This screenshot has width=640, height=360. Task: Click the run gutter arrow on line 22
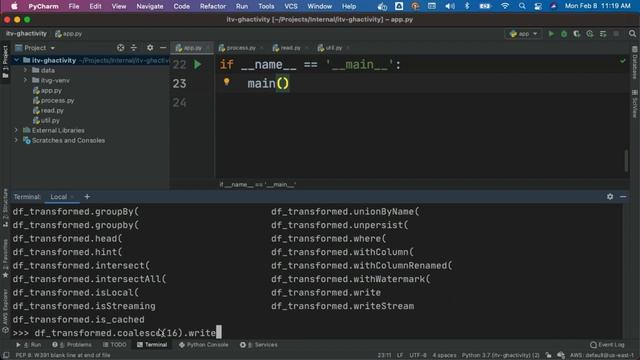(198, 64)
